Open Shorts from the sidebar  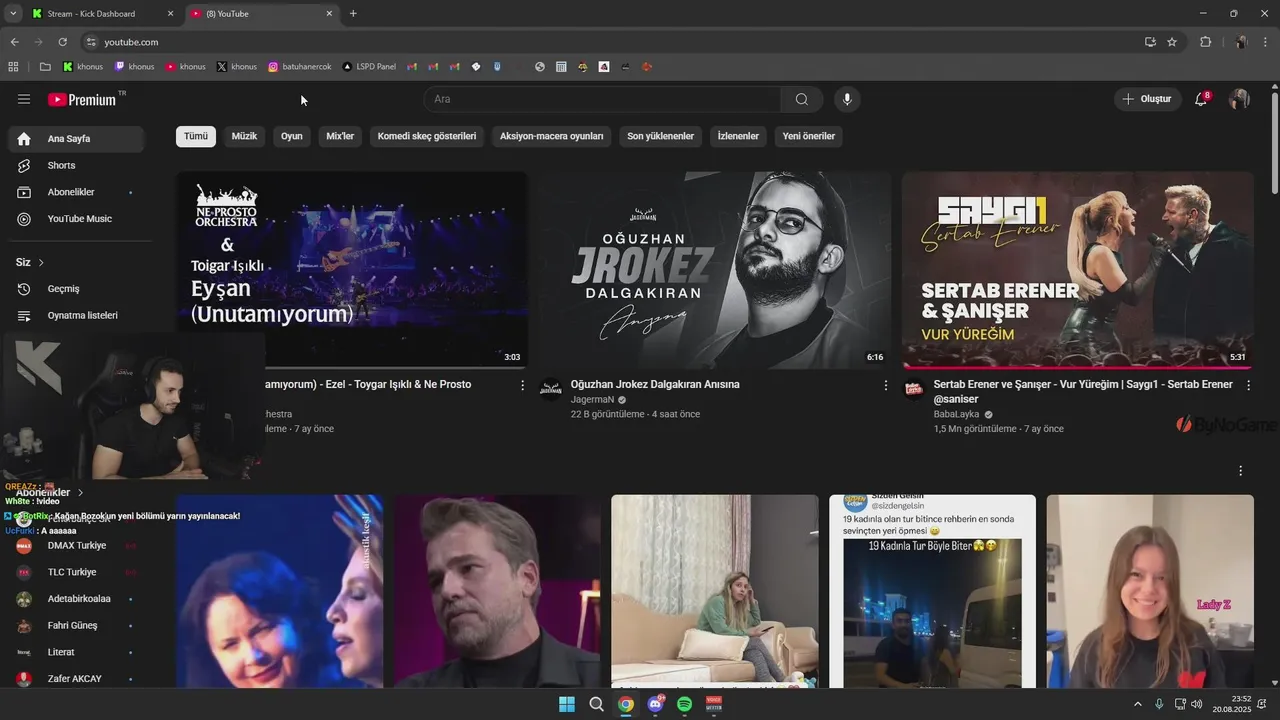(x=76, y=165)
